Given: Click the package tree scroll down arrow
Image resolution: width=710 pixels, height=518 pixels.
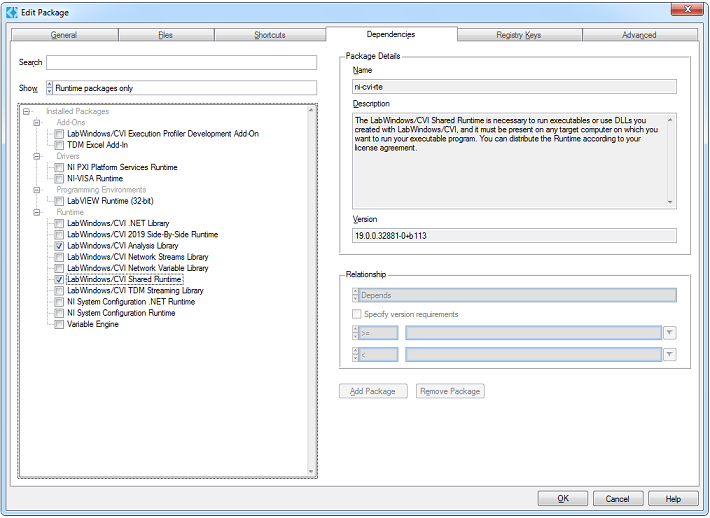Looking at the screenshot, I should pos(311,471).
